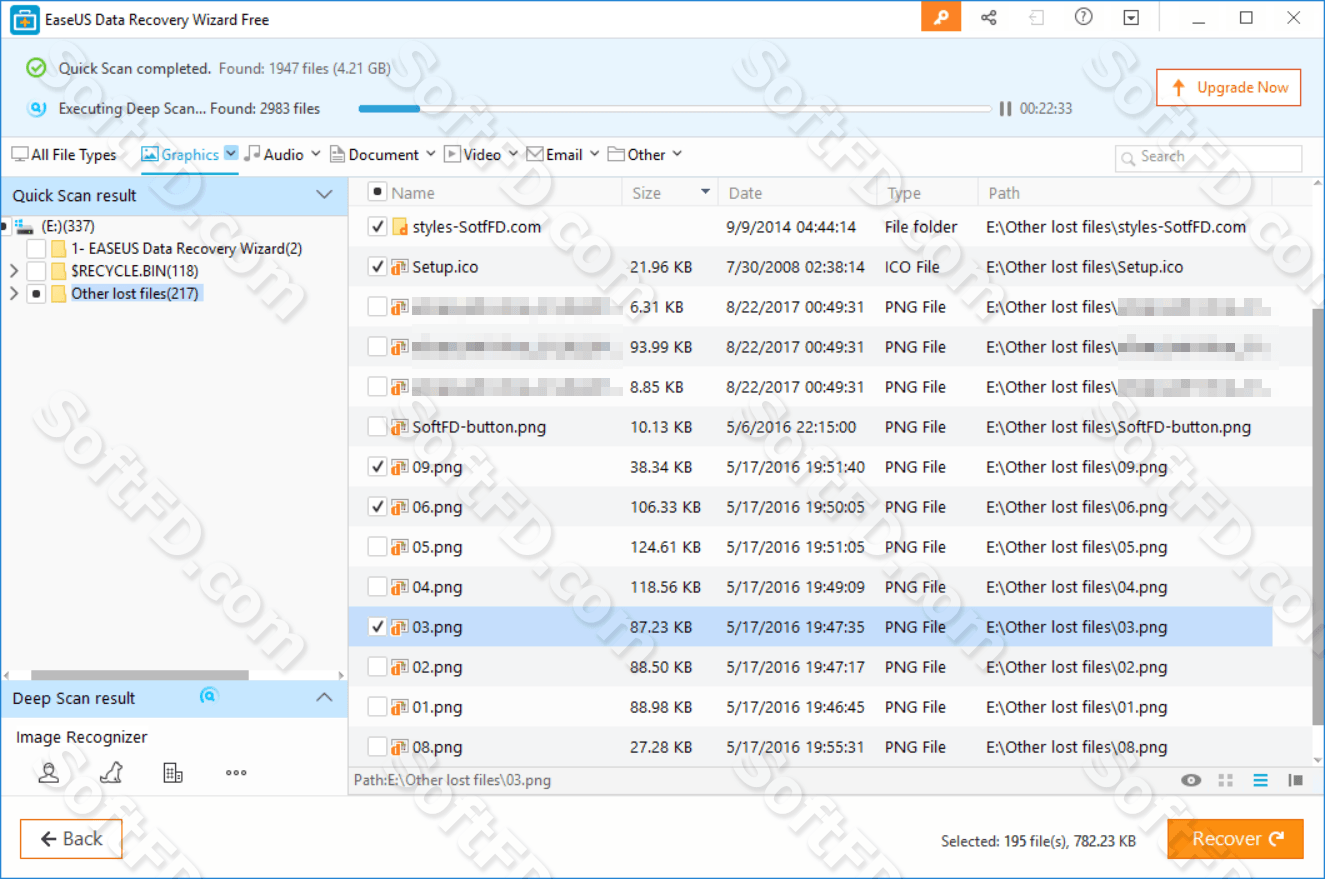Uncheck styles-SotfFD.com folder checkbox
Image resolution: width=1325 pixels, height=879 pixels.
tap(377, 227)
